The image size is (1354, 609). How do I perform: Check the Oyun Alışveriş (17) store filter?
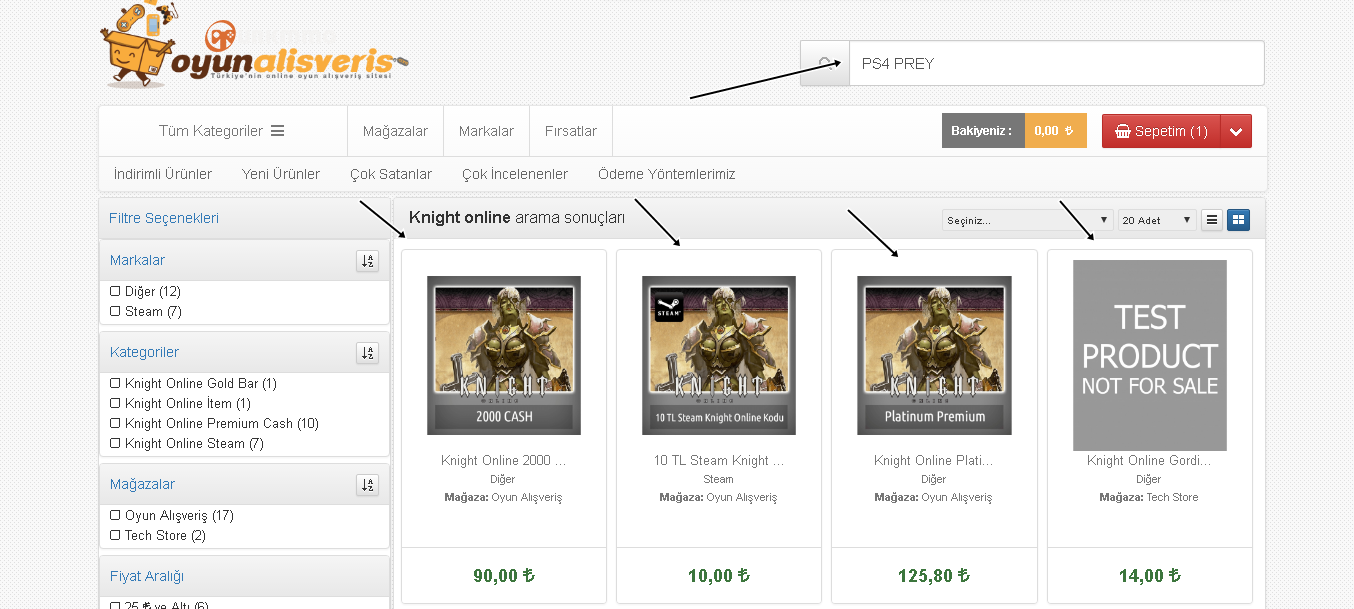pos(115,516)
